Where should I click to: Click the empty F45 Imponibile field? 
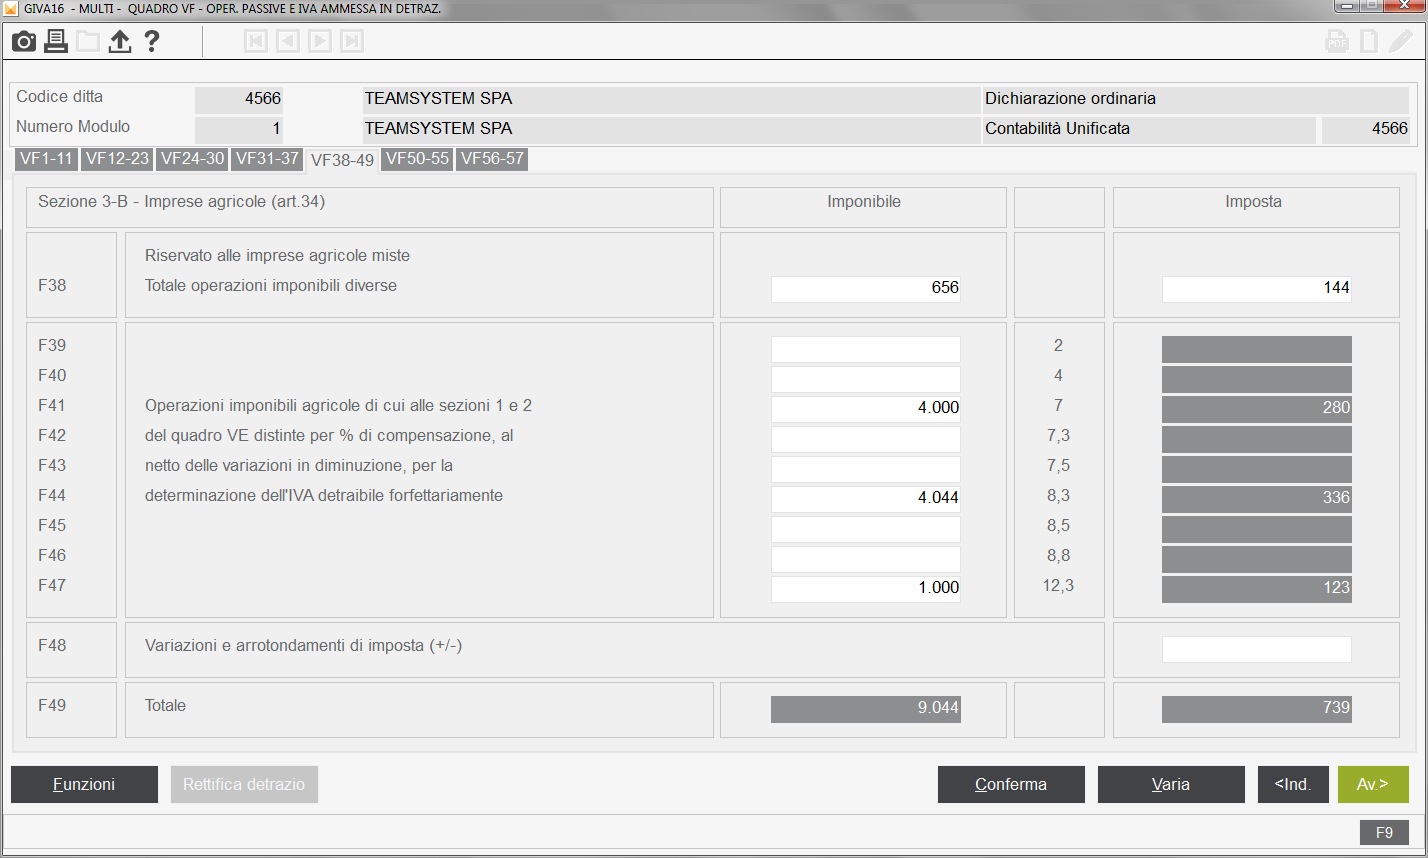866,529
